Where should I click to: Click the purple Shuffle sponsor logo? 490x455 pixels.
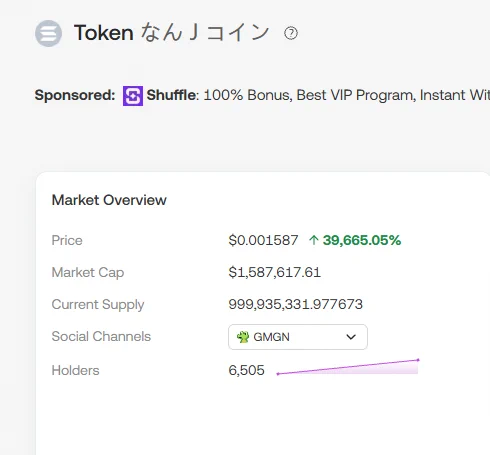coord(133,96)
